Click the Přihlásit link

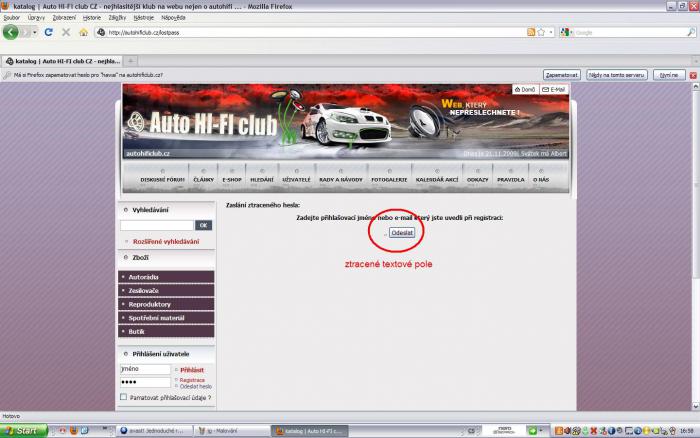192,370
